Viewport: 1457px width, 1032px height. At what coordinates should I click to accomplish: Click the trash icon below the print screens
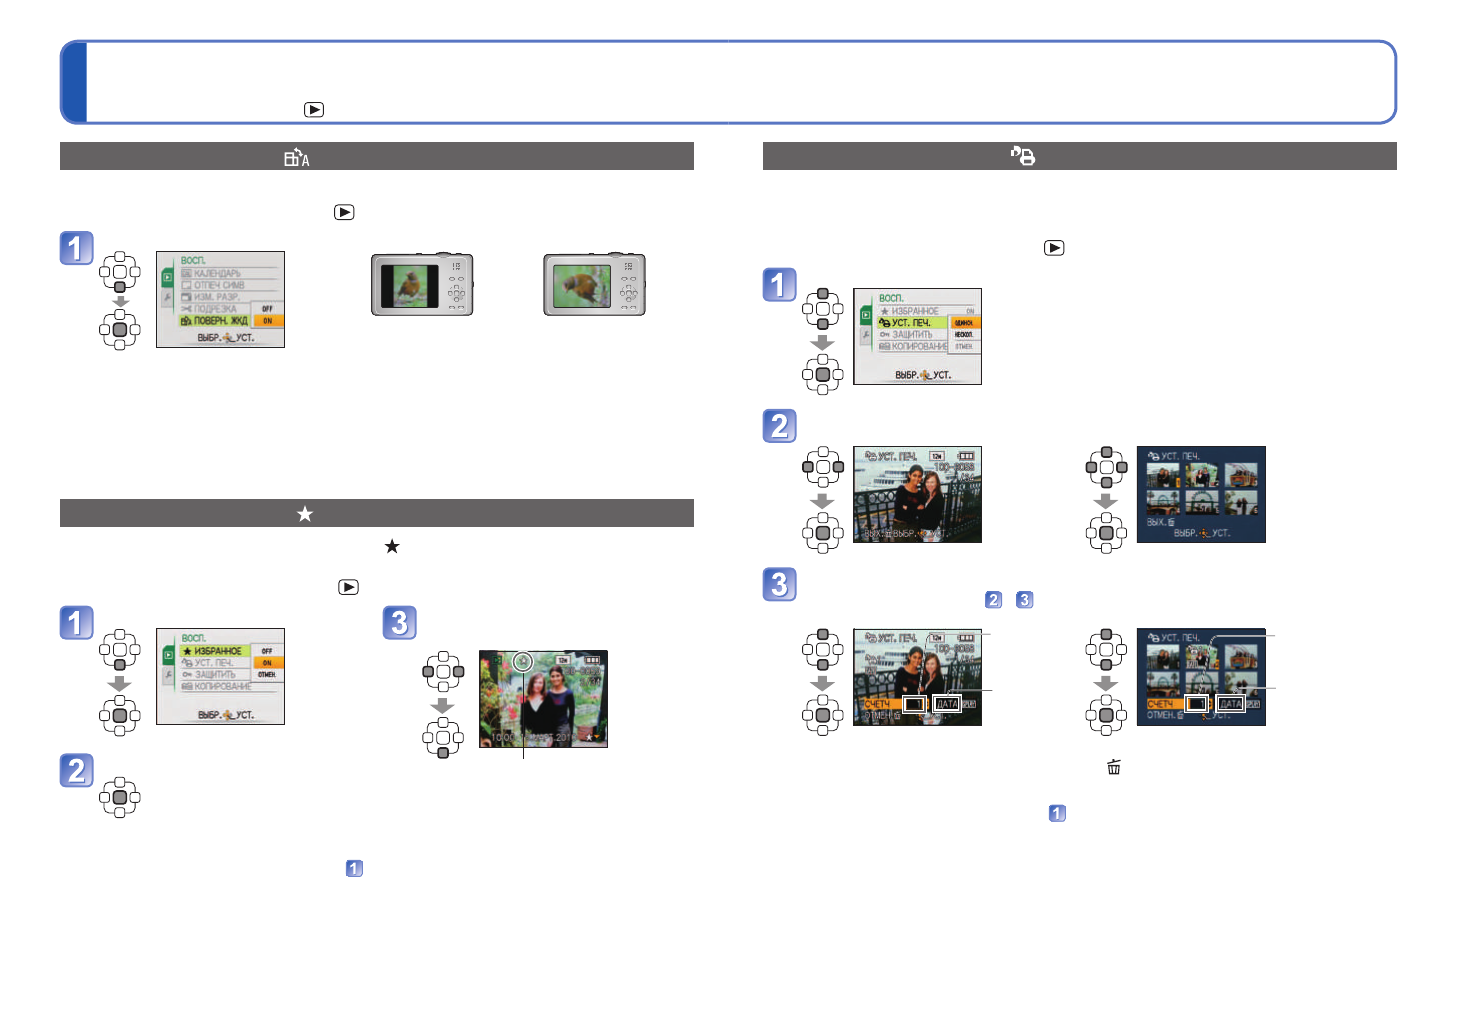pos(1113,767)
